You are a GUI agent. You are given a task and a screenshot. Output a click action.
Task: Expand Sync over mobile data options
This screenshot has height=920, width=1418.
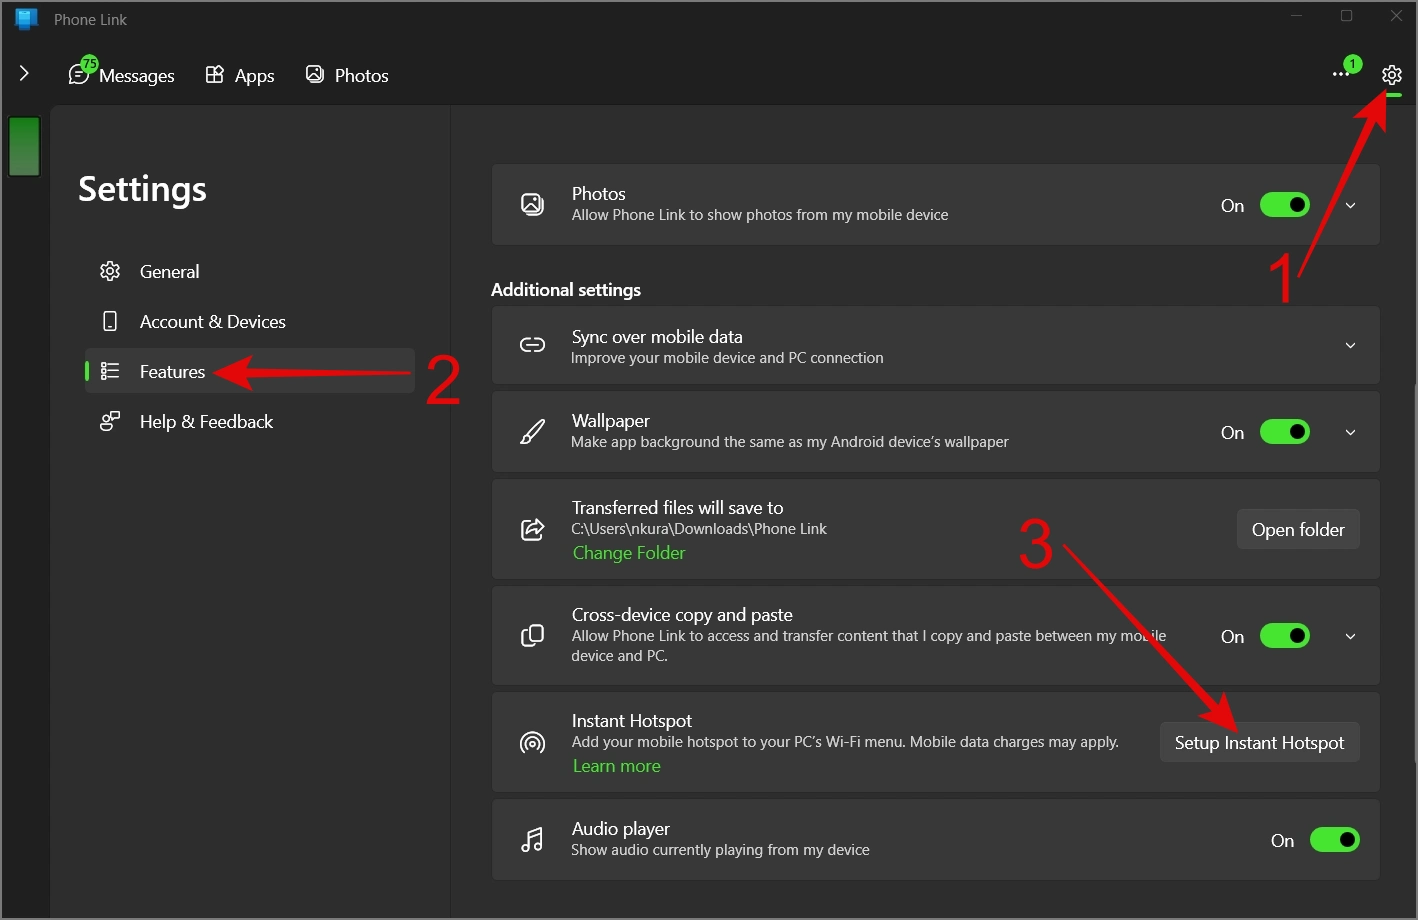[1351, 346]
